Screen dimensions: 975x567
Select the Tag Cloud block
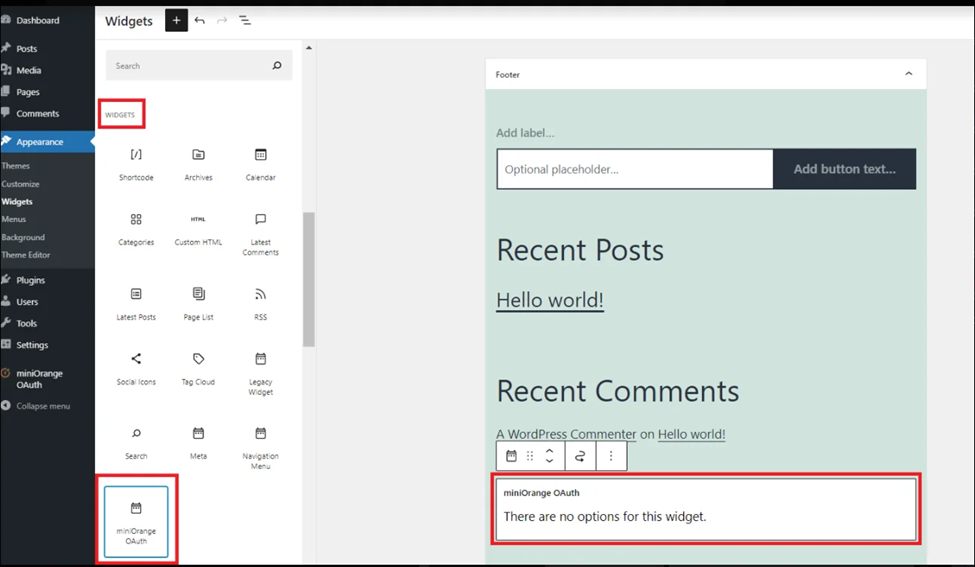click(198, 369)
